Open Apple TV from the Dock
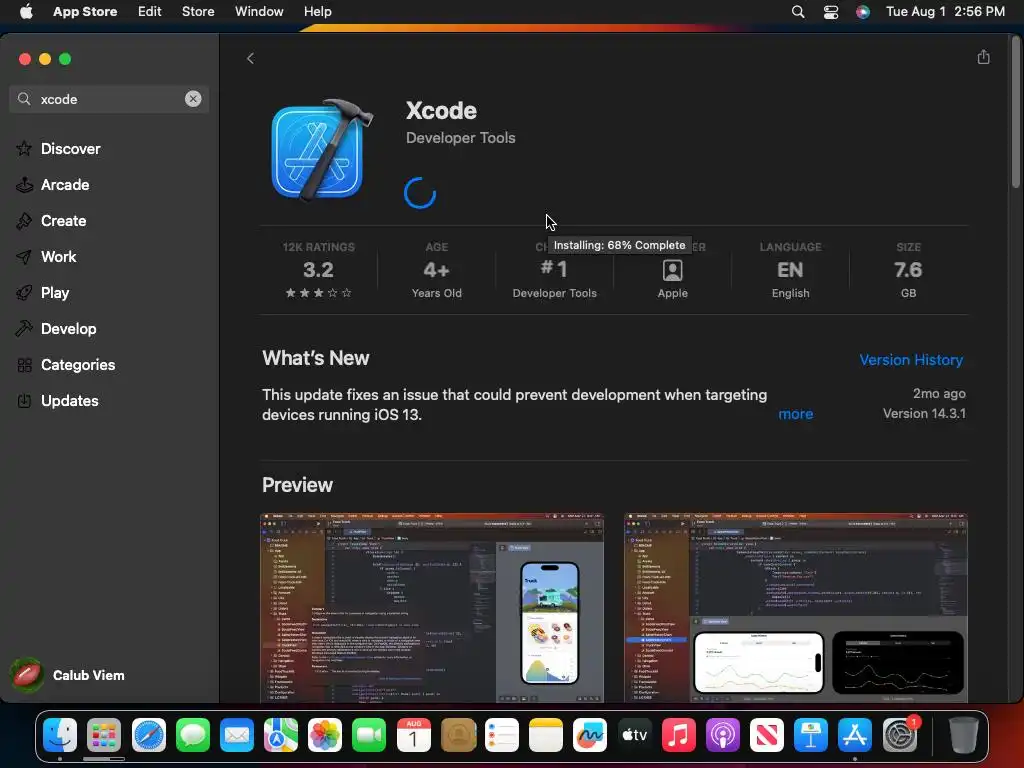Image resolution: width=1024 pixels, height=768 pixels. 634,735
